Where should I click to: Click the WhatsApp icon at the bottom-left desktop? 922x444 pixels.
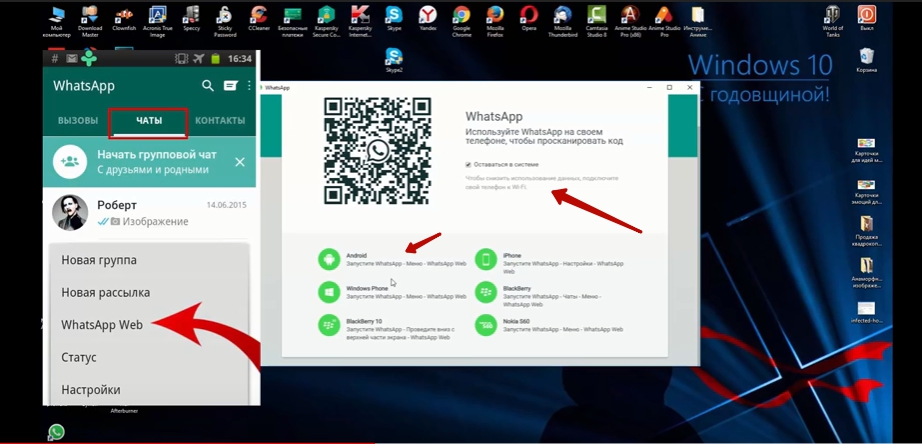point(56,432)
